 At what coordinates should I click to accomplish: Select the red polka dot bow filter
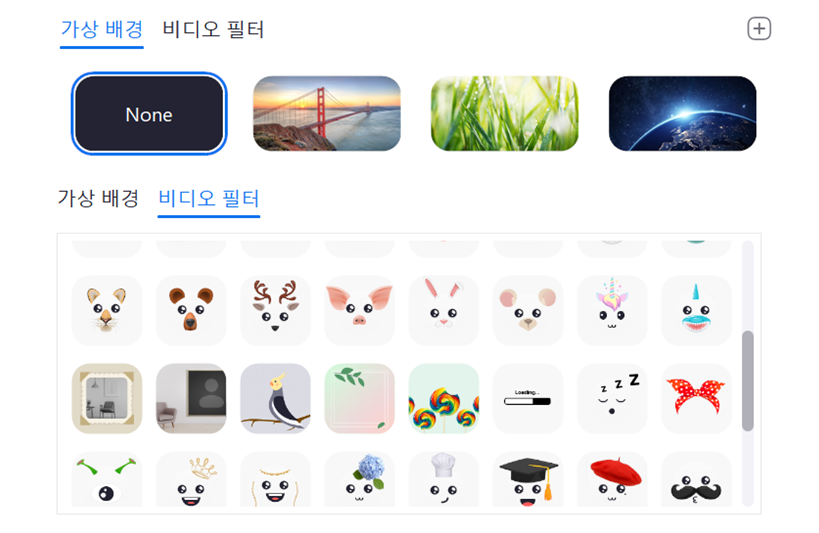696,399
